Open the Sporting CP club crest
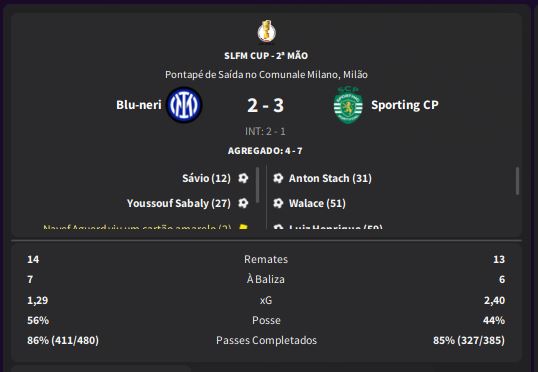Viewport: 538px width, 372px height. [348, 105]
